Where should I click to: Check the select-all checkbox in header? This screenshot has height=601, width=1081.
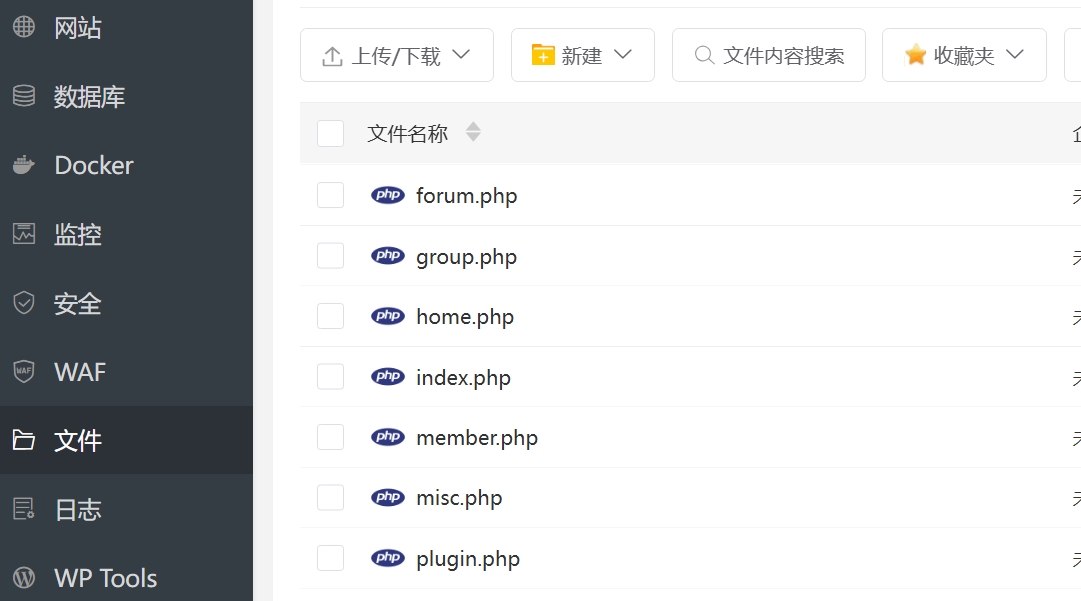point(330,133)
